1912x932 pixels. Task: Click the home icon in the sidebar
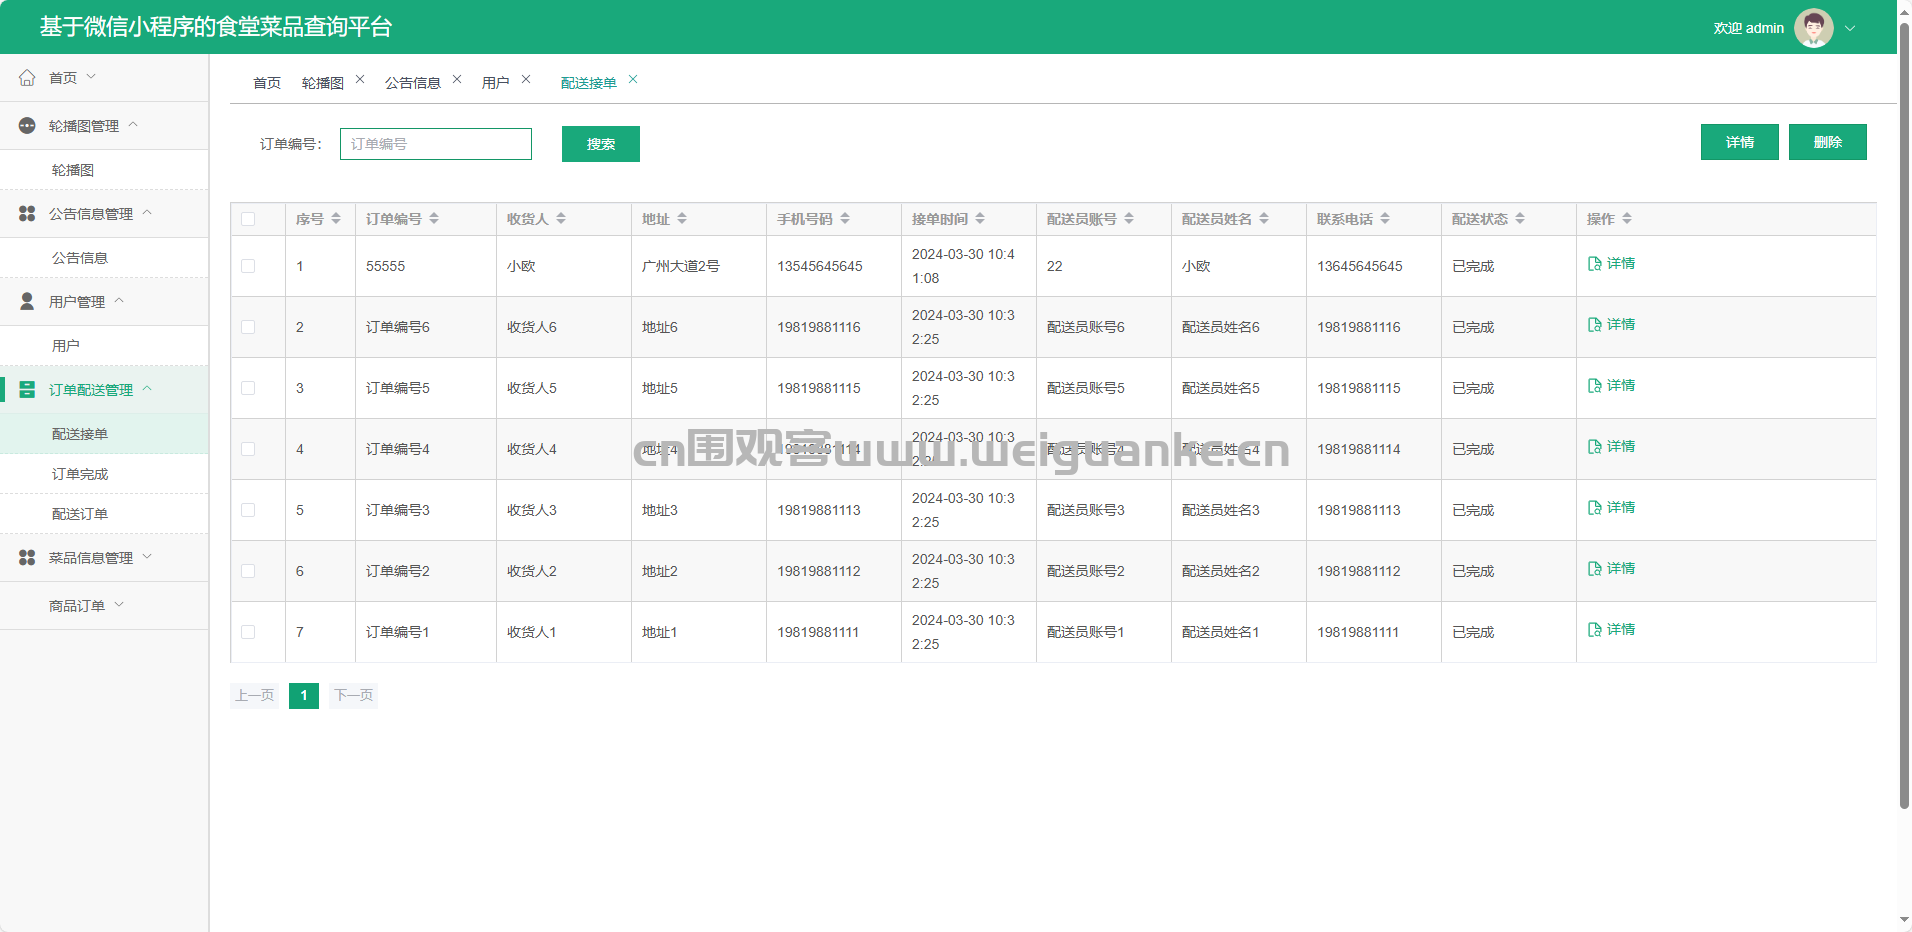click(27, 78)
